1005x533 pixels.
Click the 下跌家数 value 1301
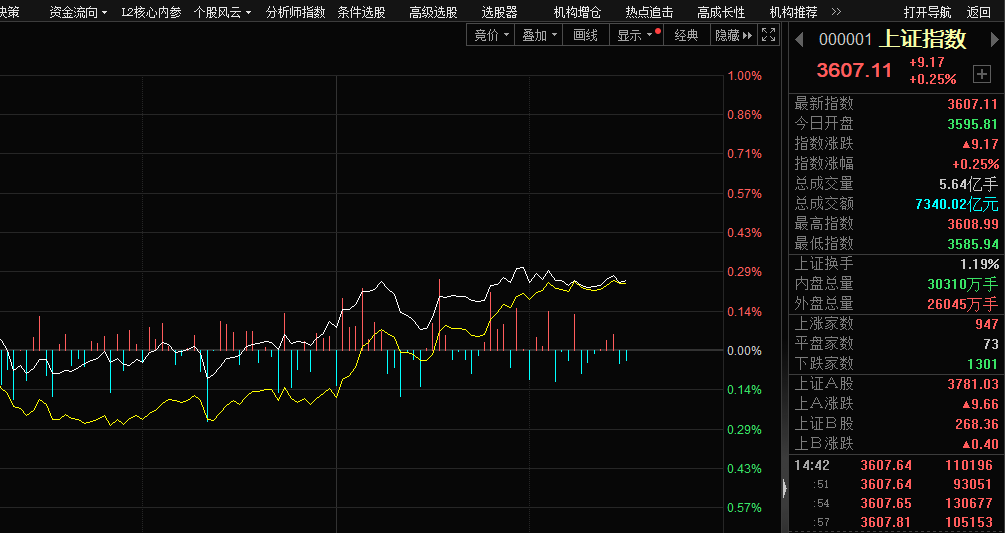coord(983,364)
